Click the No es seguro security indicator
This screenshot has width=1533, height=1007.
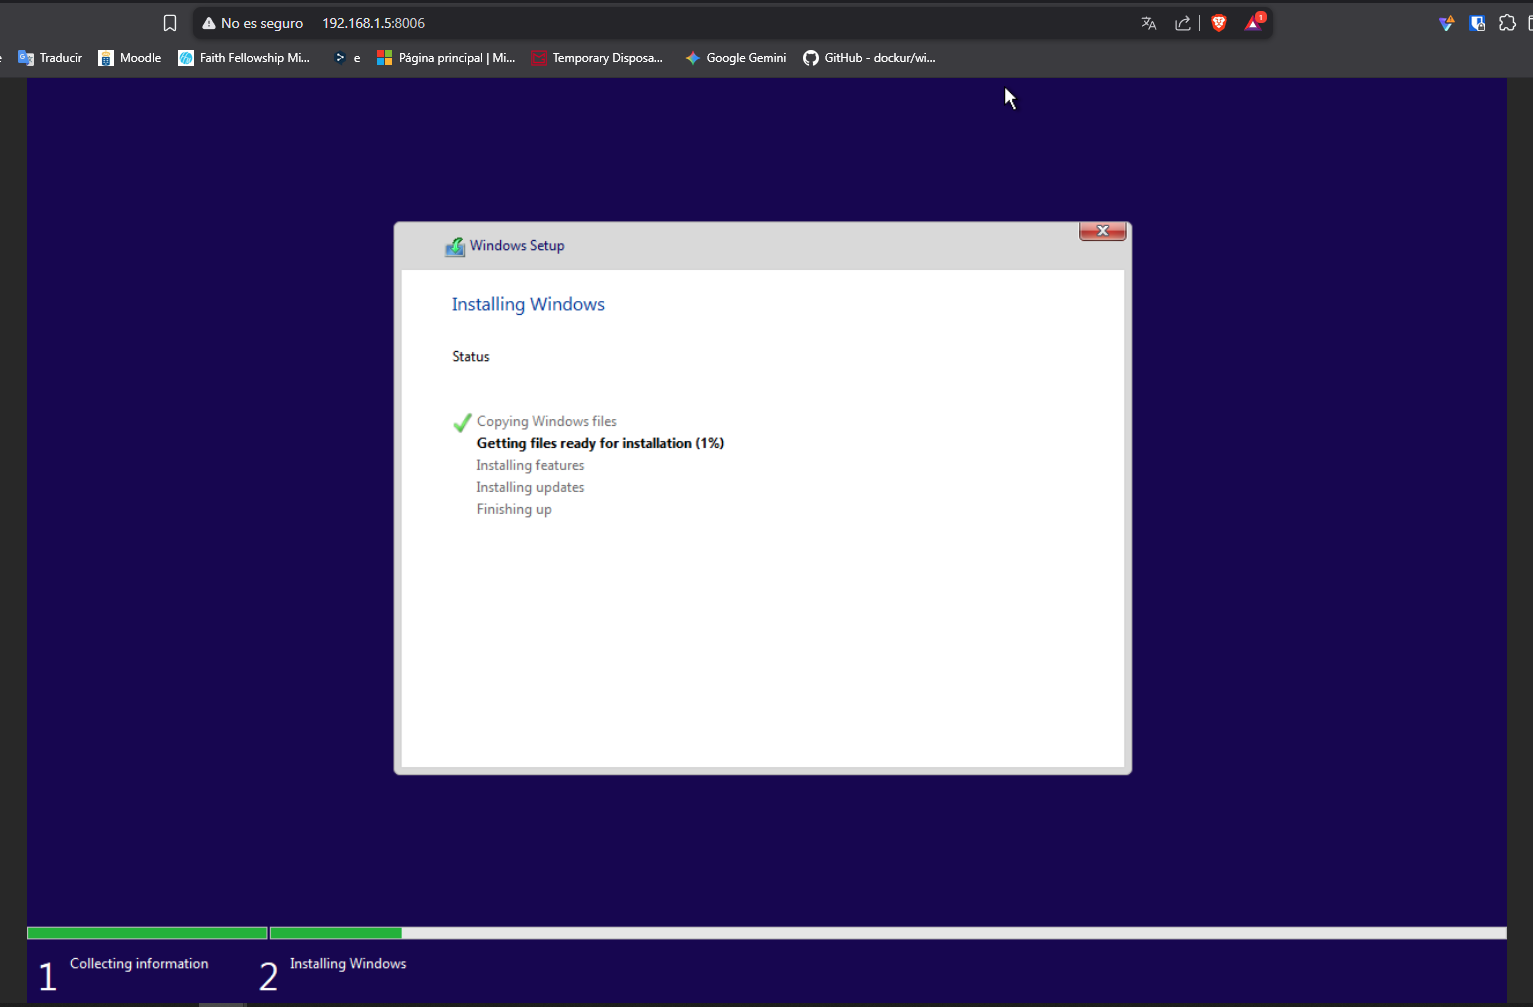click(252, 22)
